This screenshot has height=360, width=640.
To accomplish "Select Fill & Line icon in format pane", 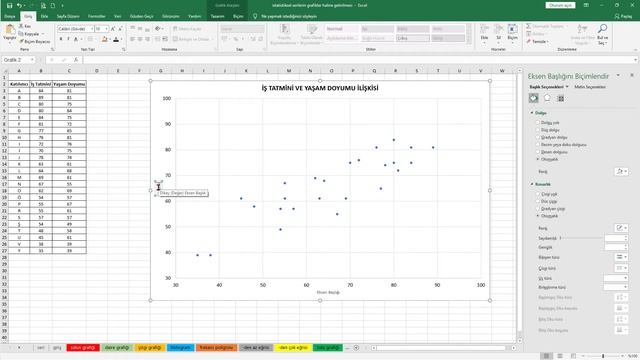I will [x=533, y=98].
